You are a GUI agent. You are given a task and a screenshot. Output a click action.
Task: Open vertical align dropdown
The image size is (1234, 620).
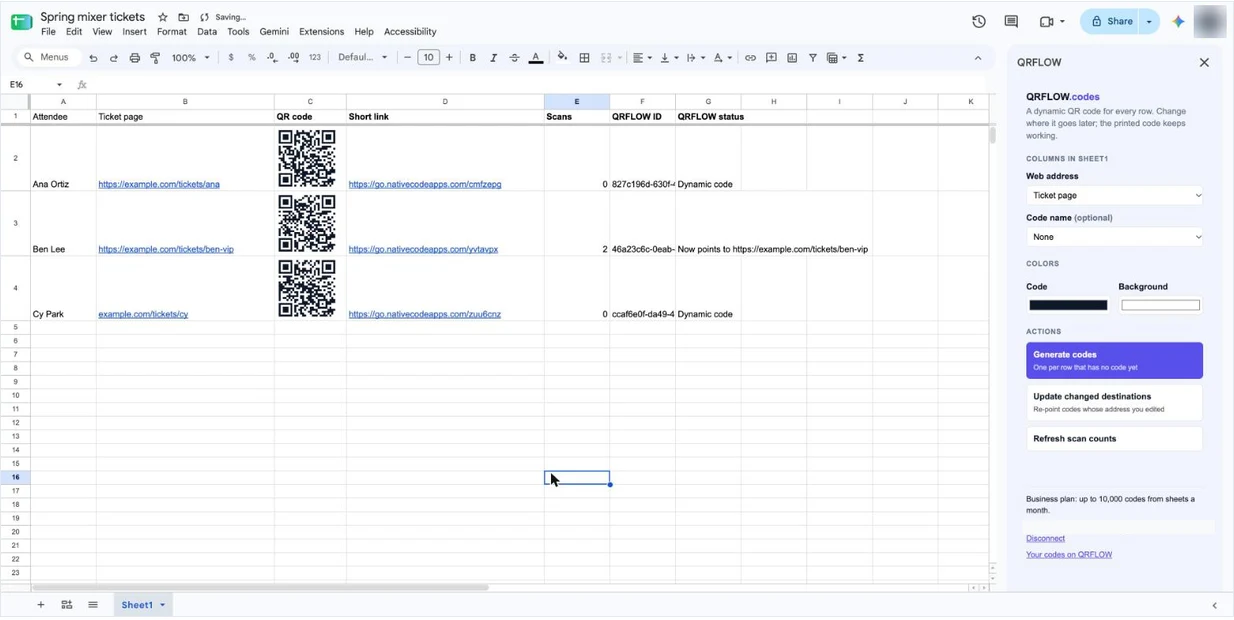pyautogui.click(x=669, y=58)
